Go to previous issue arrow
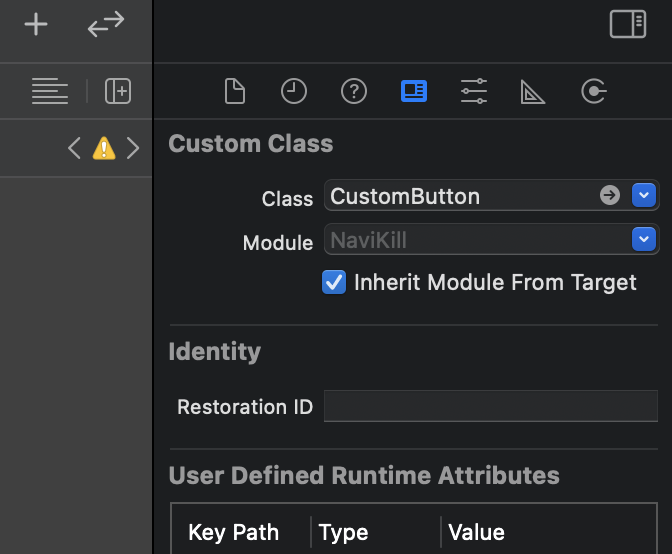The height and width of the screenshot is (554, 672). click(74, 149)
